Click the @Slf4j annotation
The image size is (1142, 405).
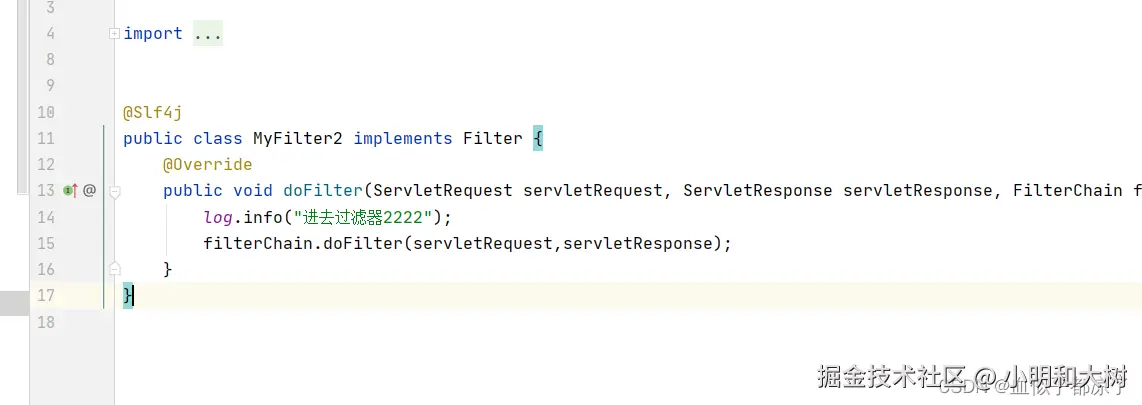coord(152,112)
